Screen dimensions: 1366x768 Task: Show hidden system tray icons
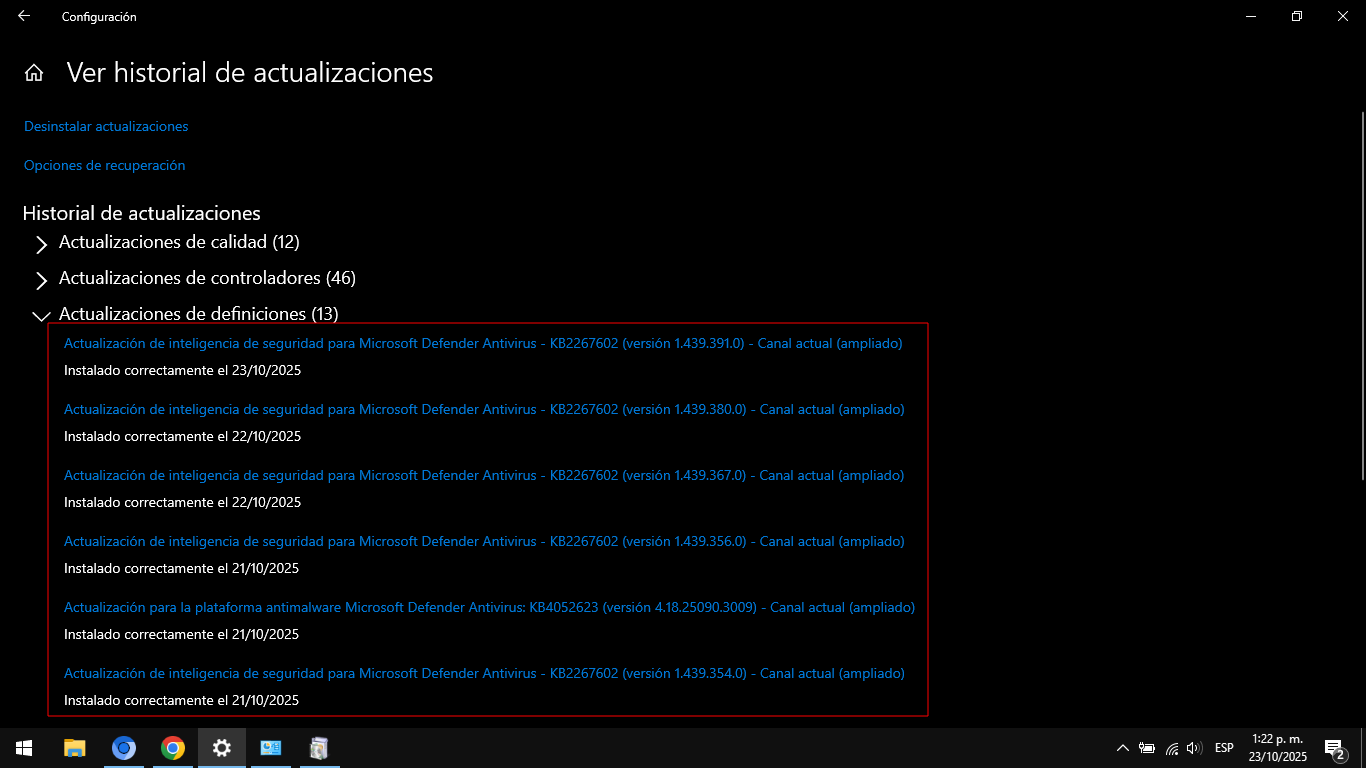pyautogui.click(x=1122, y=748)
